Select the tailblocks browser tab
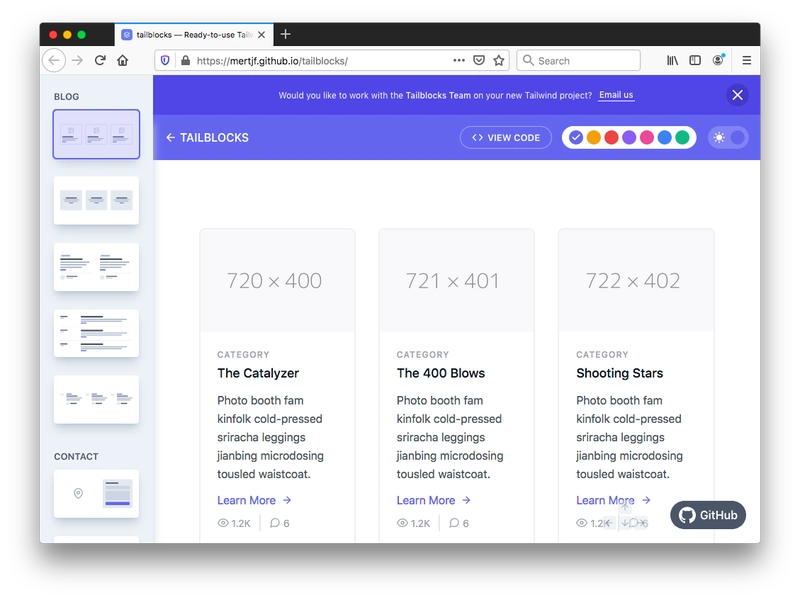800x600 pixels. [x=194, y=35]
